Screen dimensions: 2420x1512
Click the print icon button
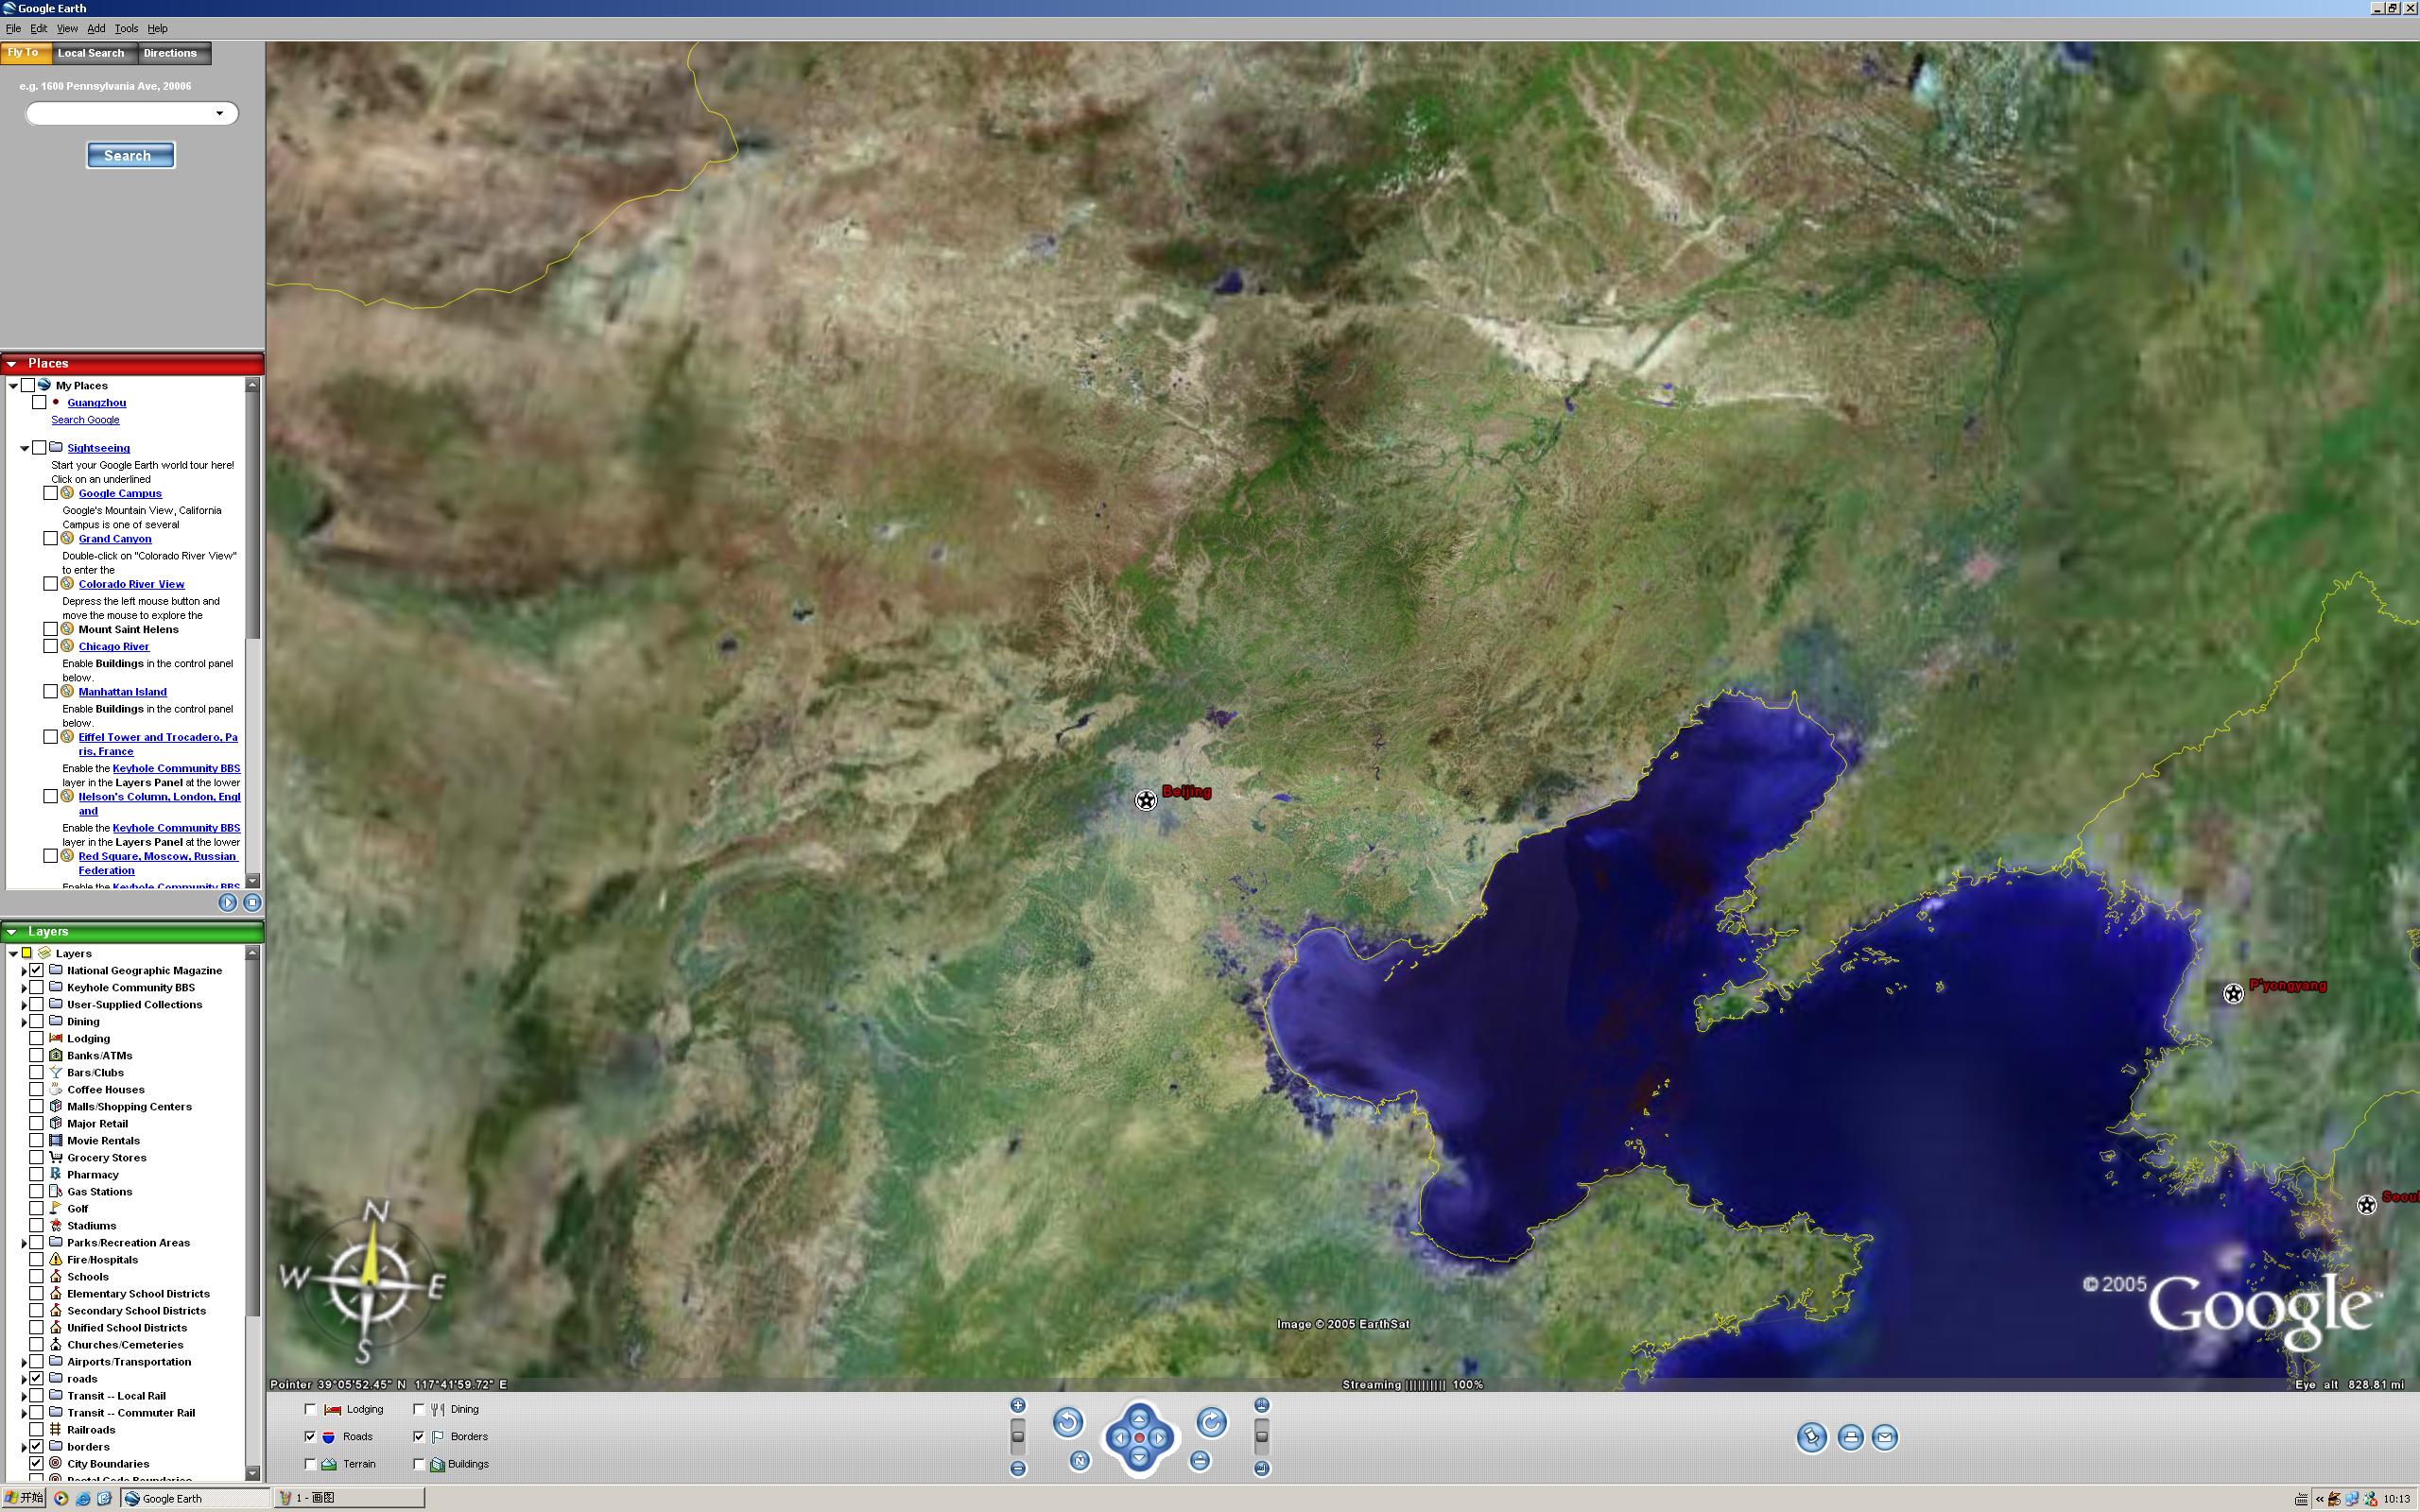(1850, 1437)
